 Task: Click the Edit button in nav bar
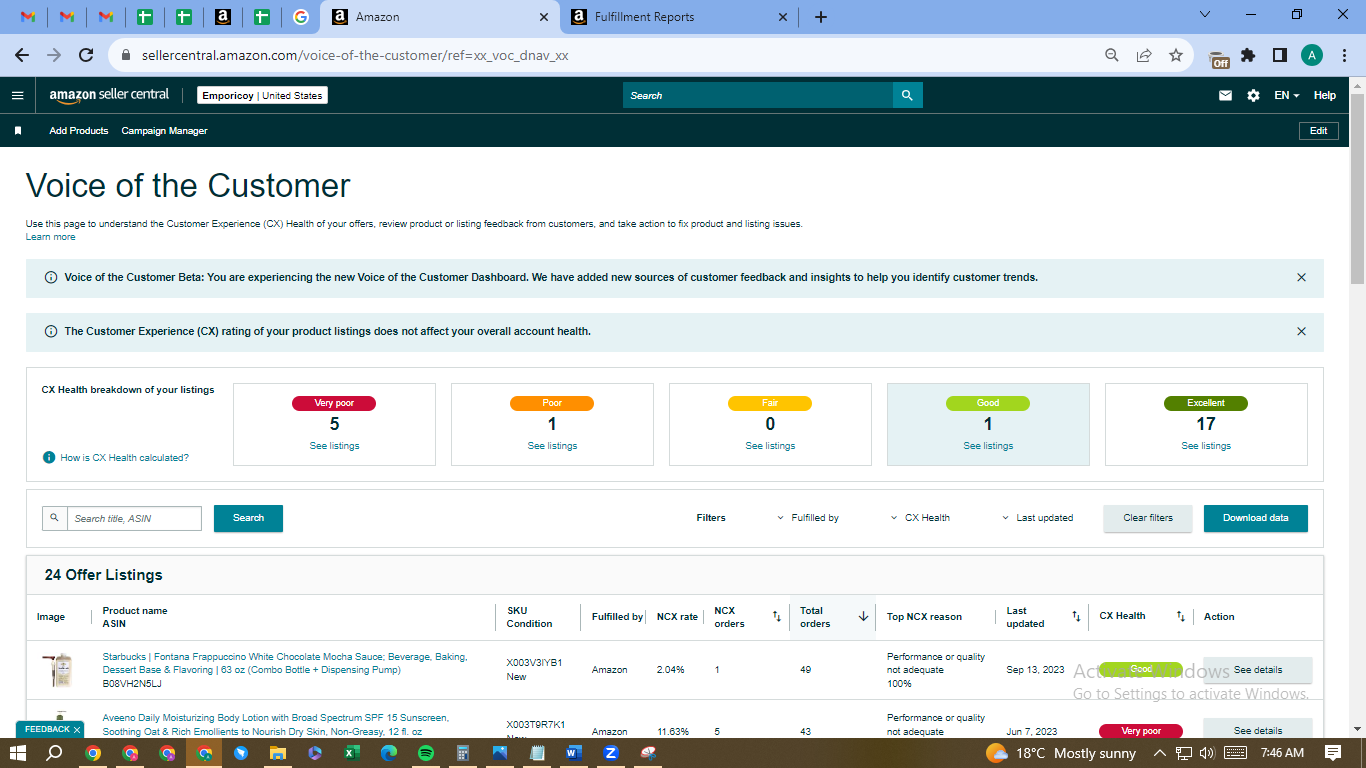coord(1319,131)
